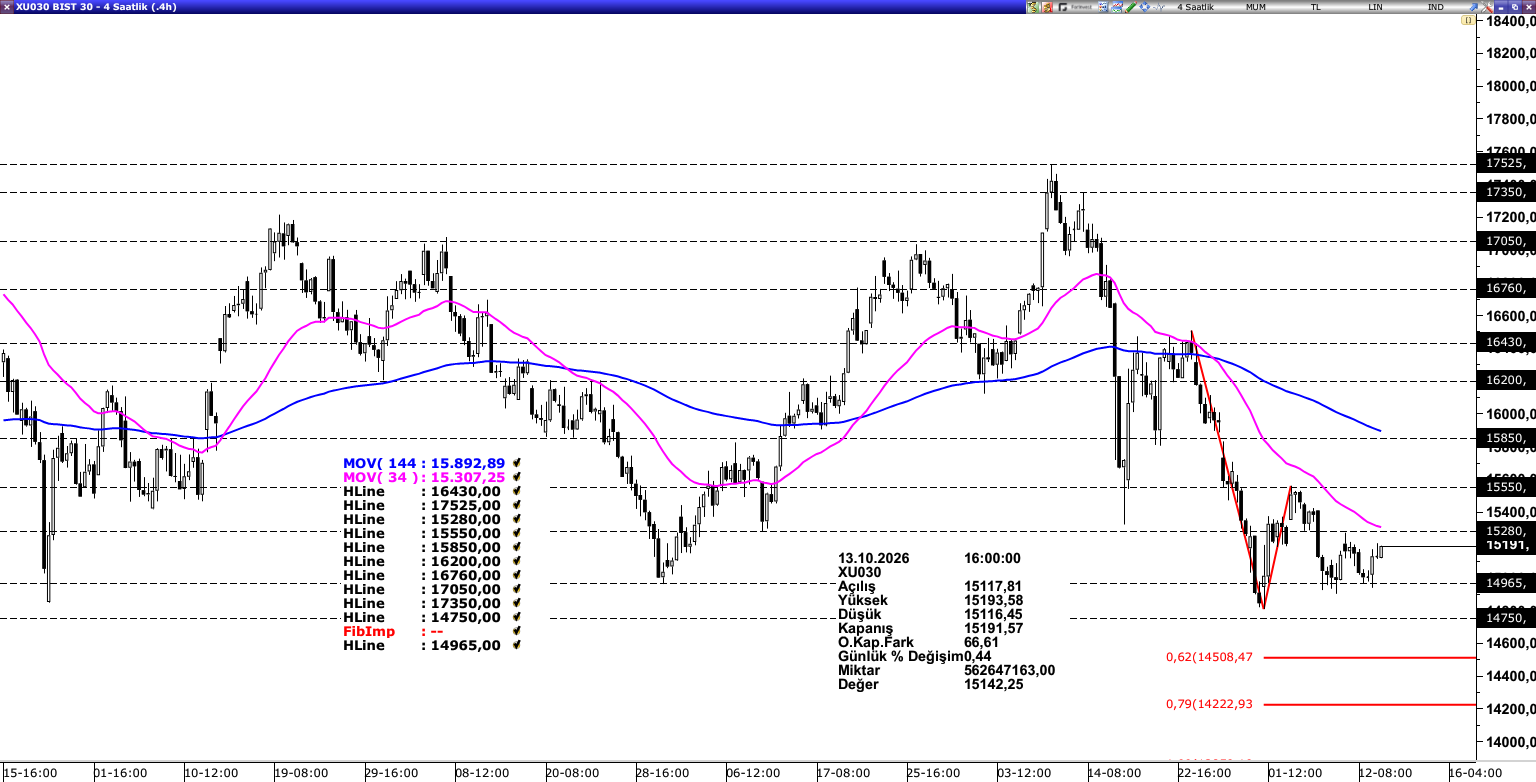Click the Forinvest logo in the toolbar
Viewport: 1536px width, 782px height.
1075,7
